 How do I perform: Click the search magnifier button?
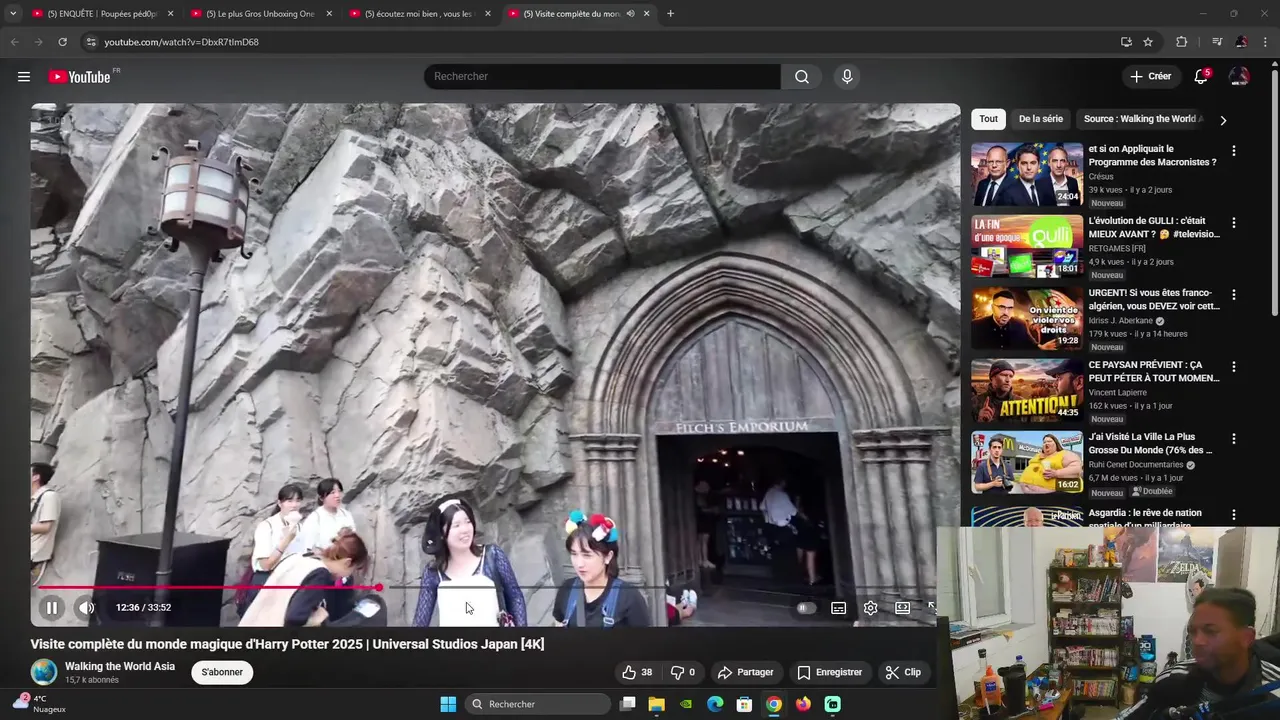tap(802, 77)
